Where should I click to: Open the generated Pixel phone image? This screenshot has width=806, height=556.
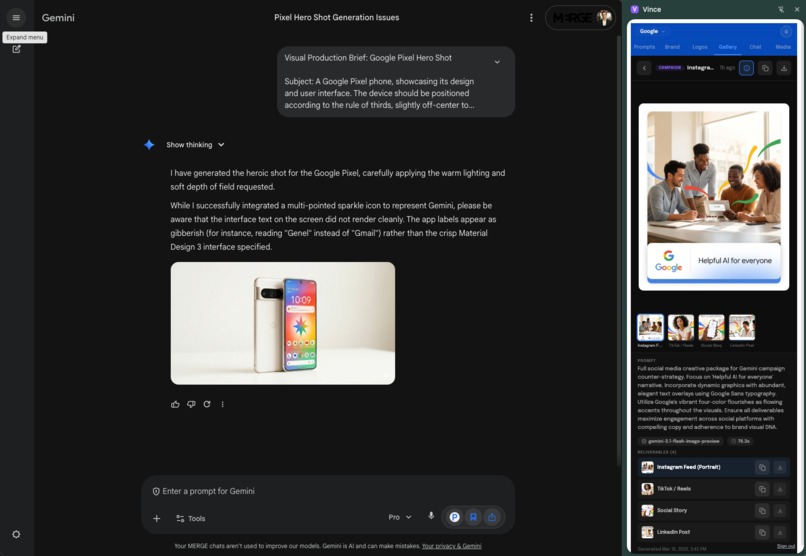click(283, 323)
